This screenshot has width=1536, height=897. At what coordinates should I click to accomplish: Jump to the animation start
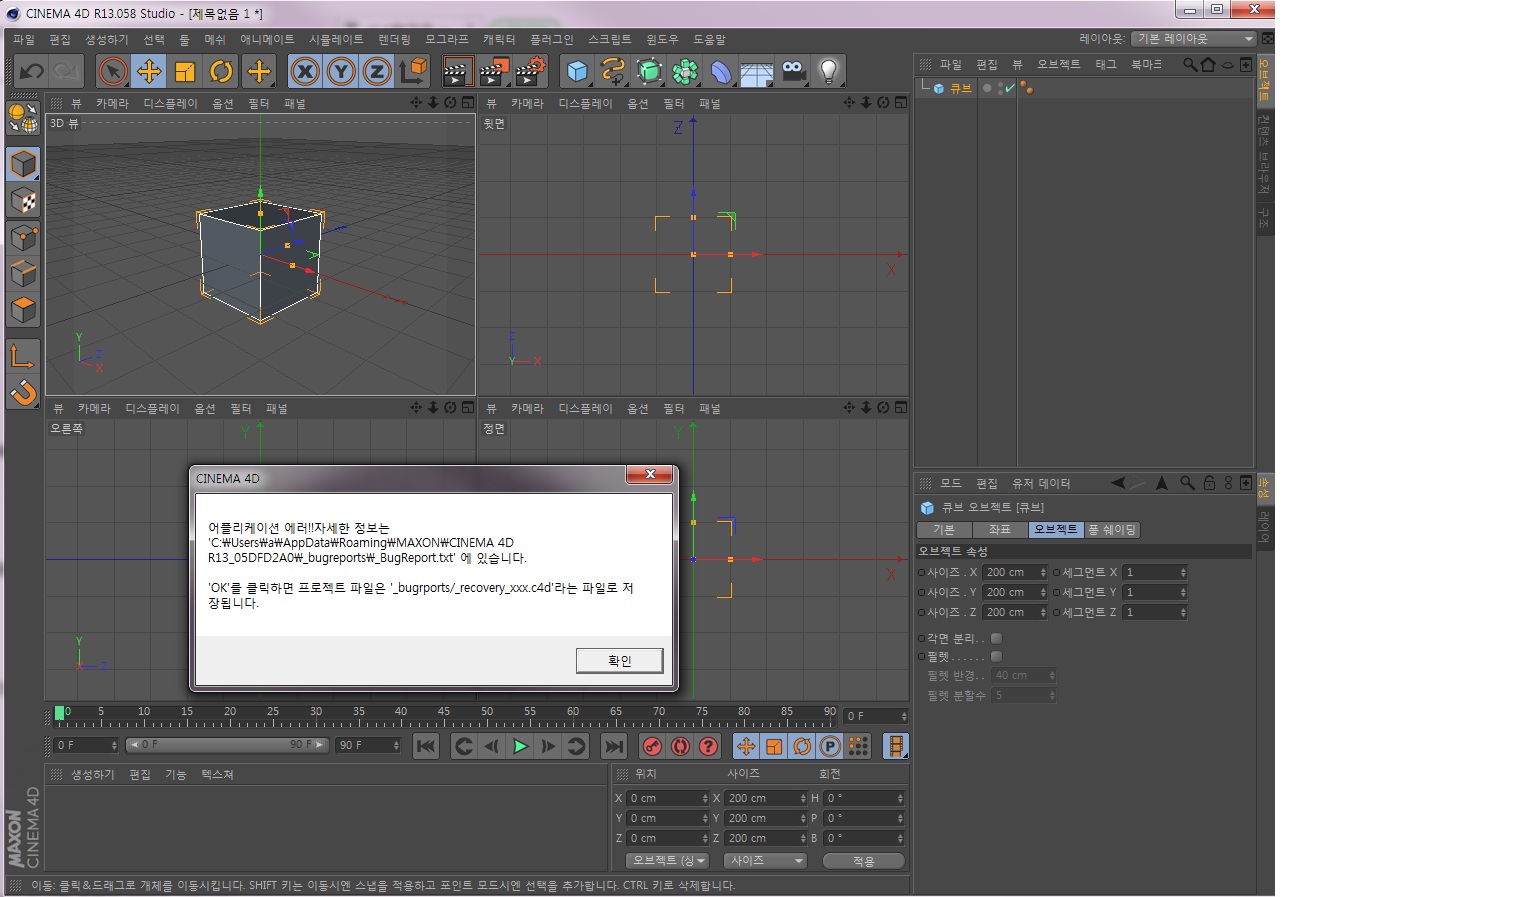426,746
